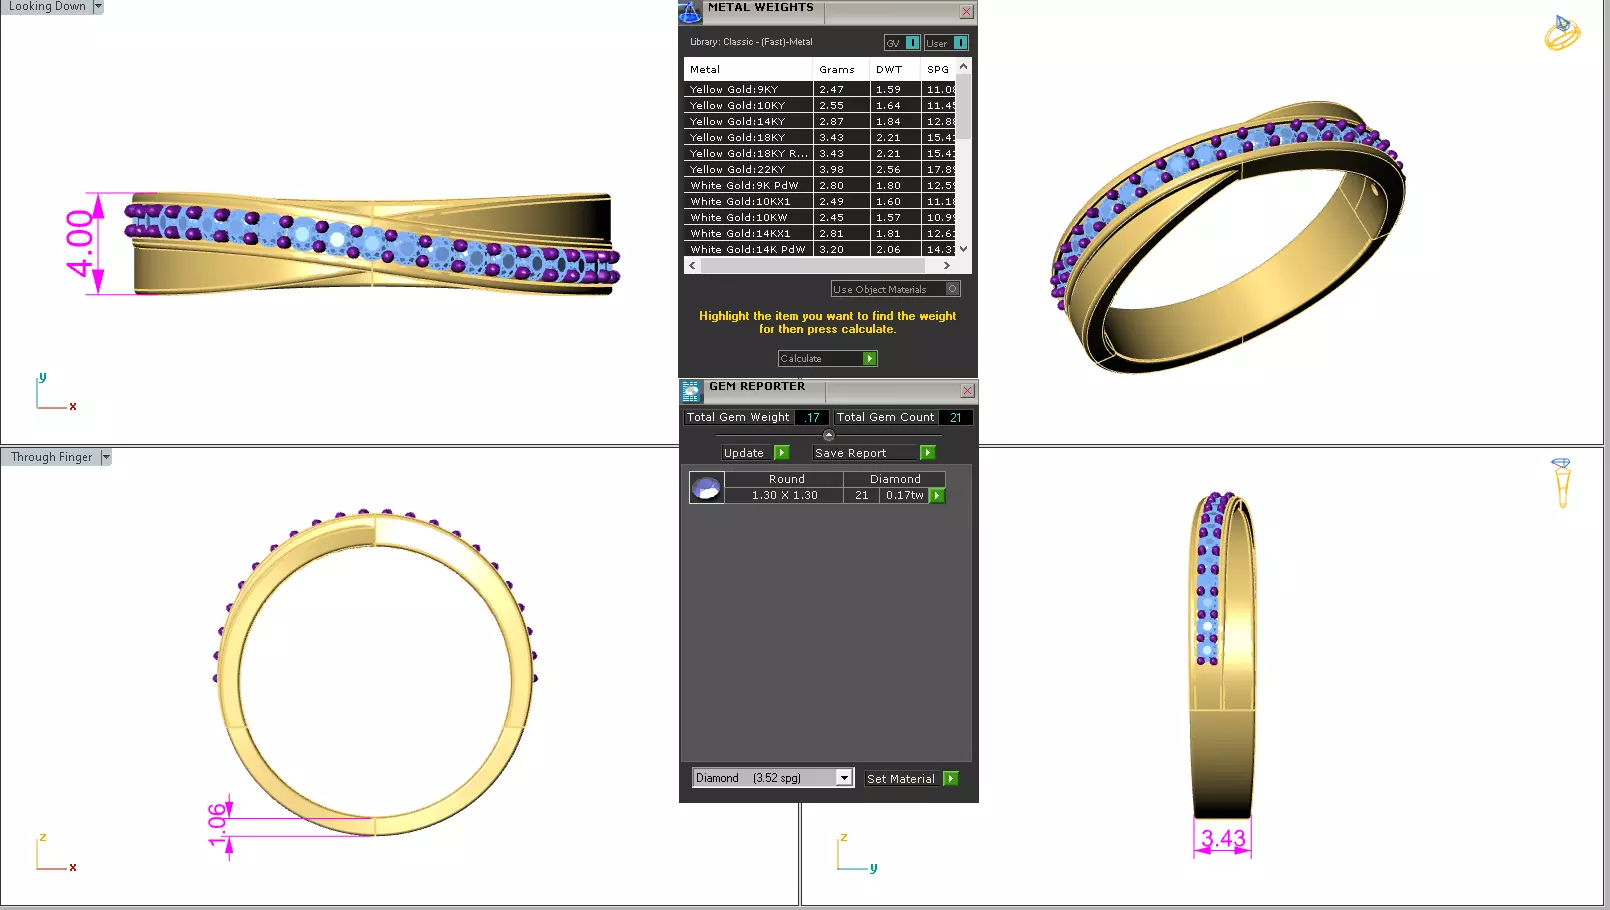Click green arrow beside 0.17tw gem row
The width and height of the screenshot is (1610, 910).
pos(937,496)
